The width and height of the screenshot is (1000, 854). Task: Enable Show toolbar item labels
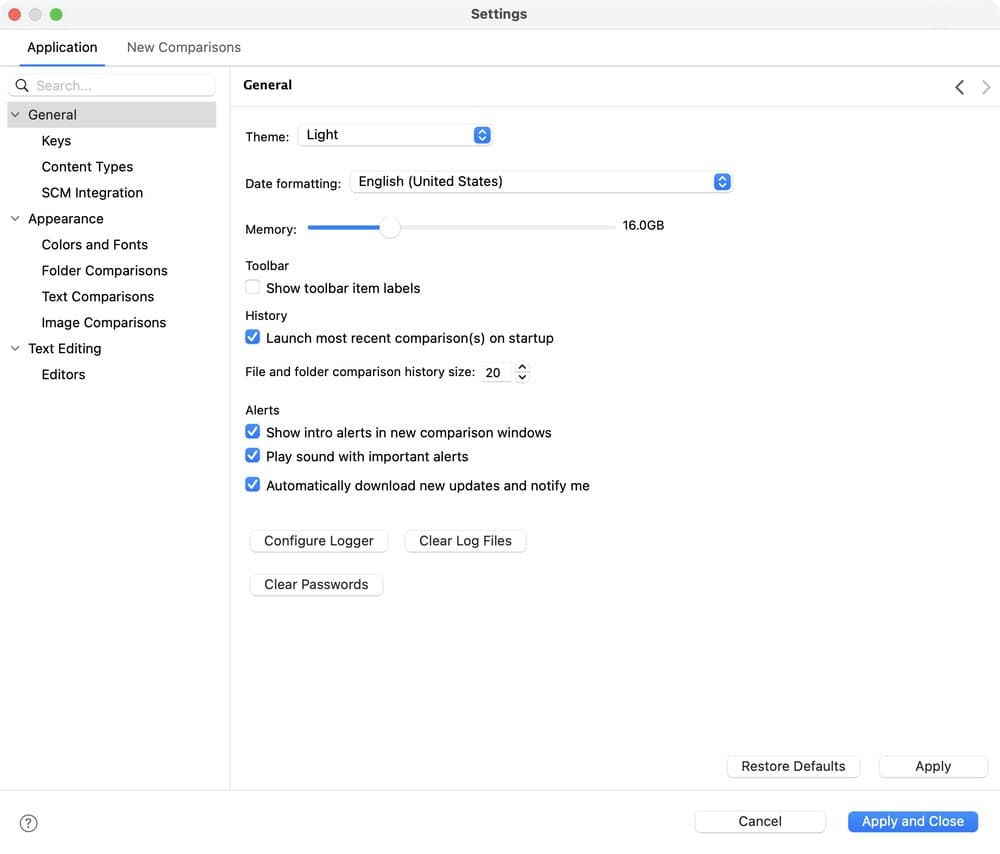(x=253, y=287)
